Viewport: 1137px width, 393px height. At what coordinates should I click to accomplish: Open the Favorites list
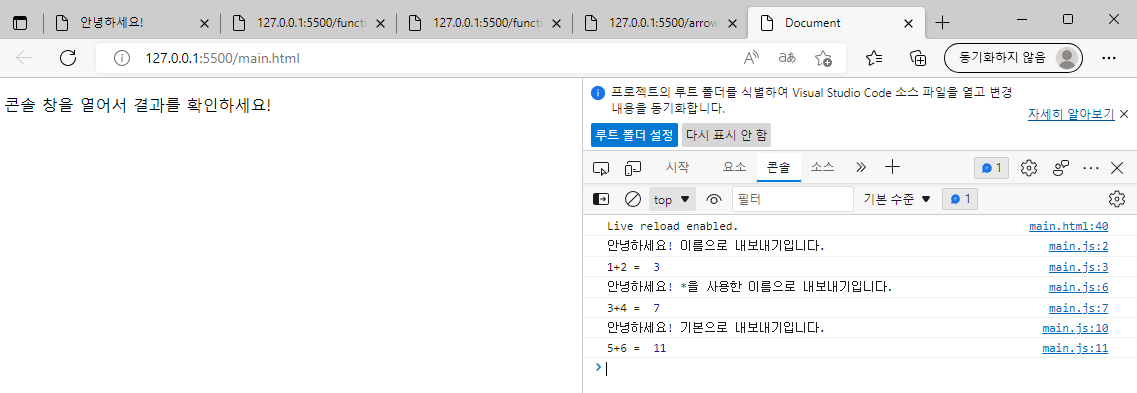875,58
